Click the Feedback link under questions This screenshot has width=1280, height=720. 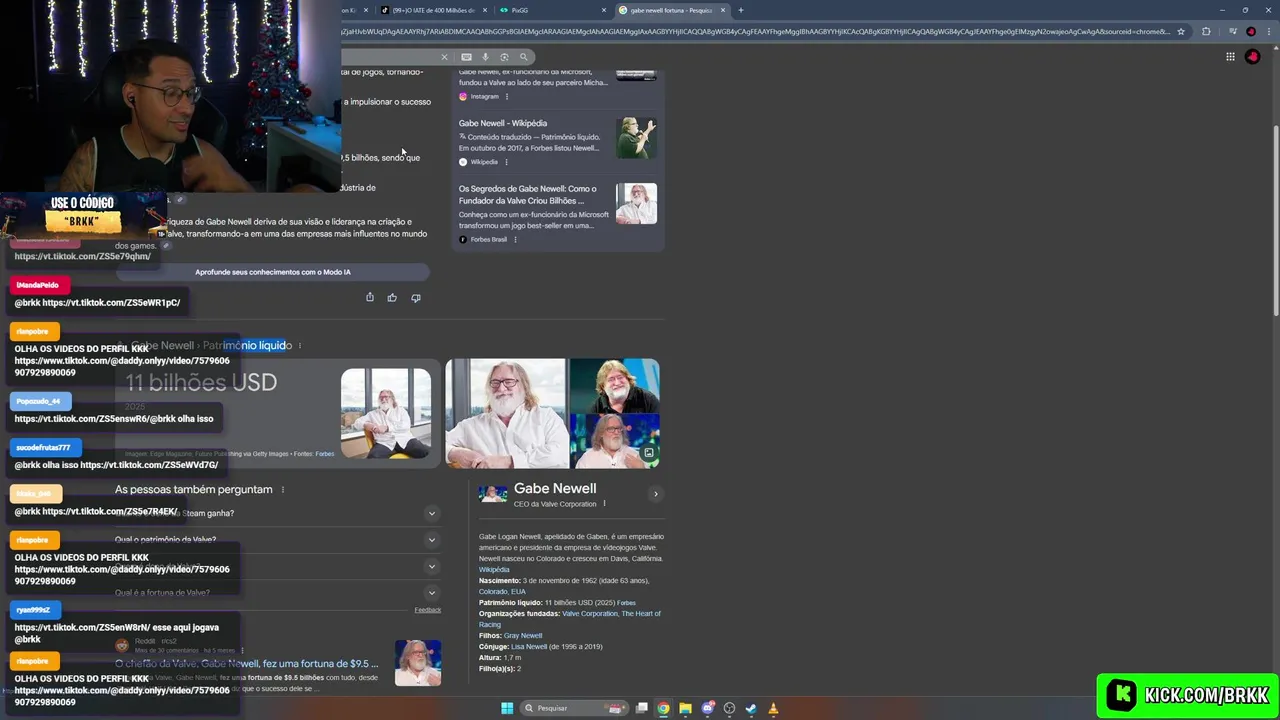(428, 610)
